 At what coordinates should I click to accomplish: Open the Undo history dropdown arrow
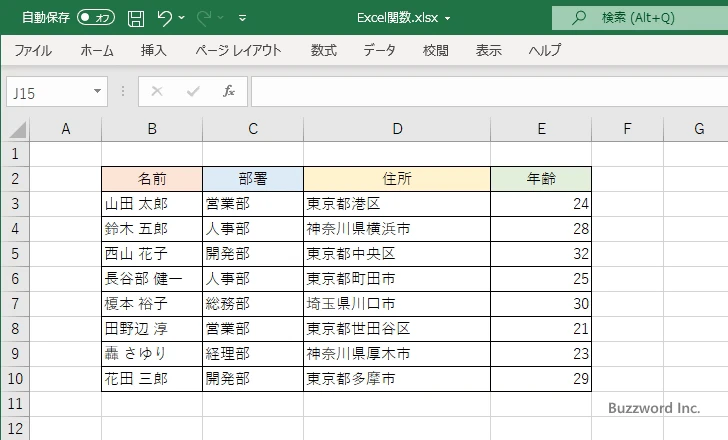pyautogui.click(x=182, y=18)
